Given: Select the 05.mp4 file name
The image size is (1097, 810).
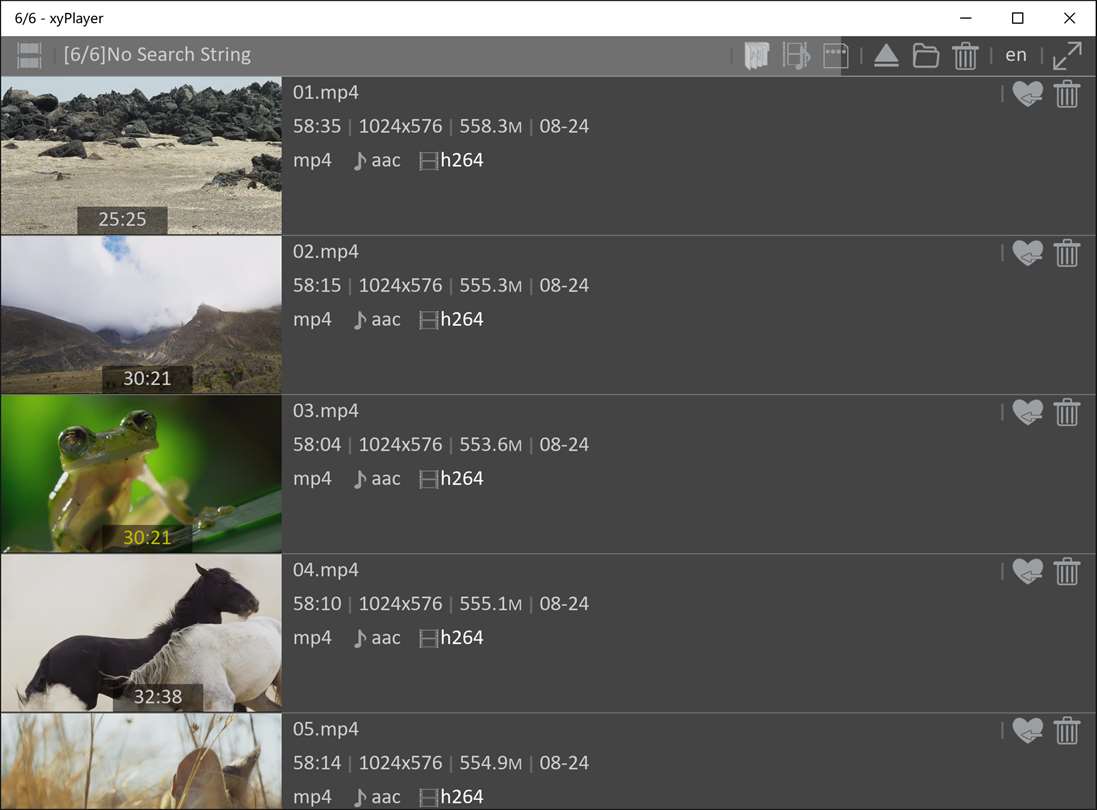Looking at the screenshot, I should click(325, 729).
